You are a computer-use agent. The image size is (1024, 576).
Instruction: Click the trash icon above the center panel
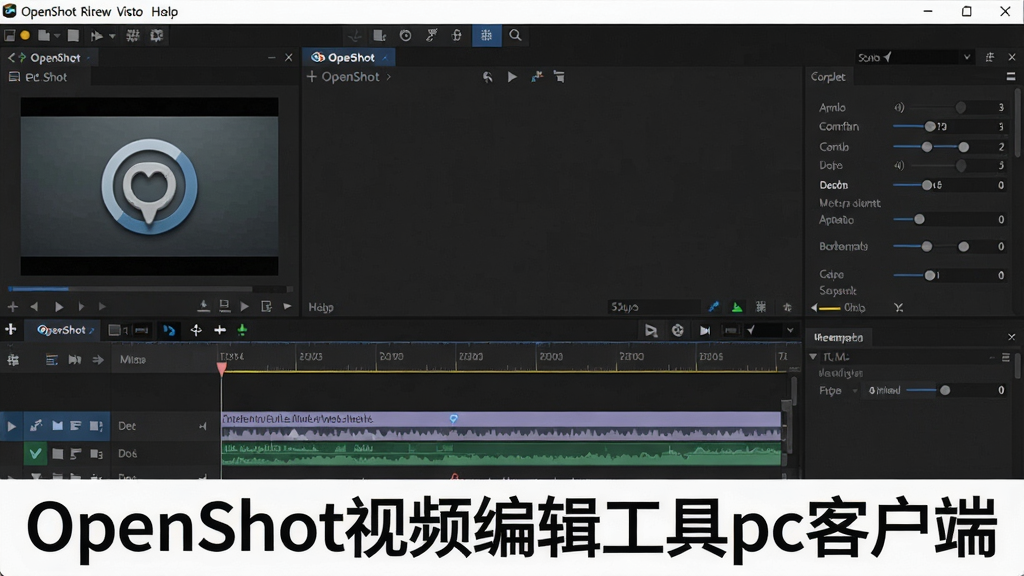559,77
